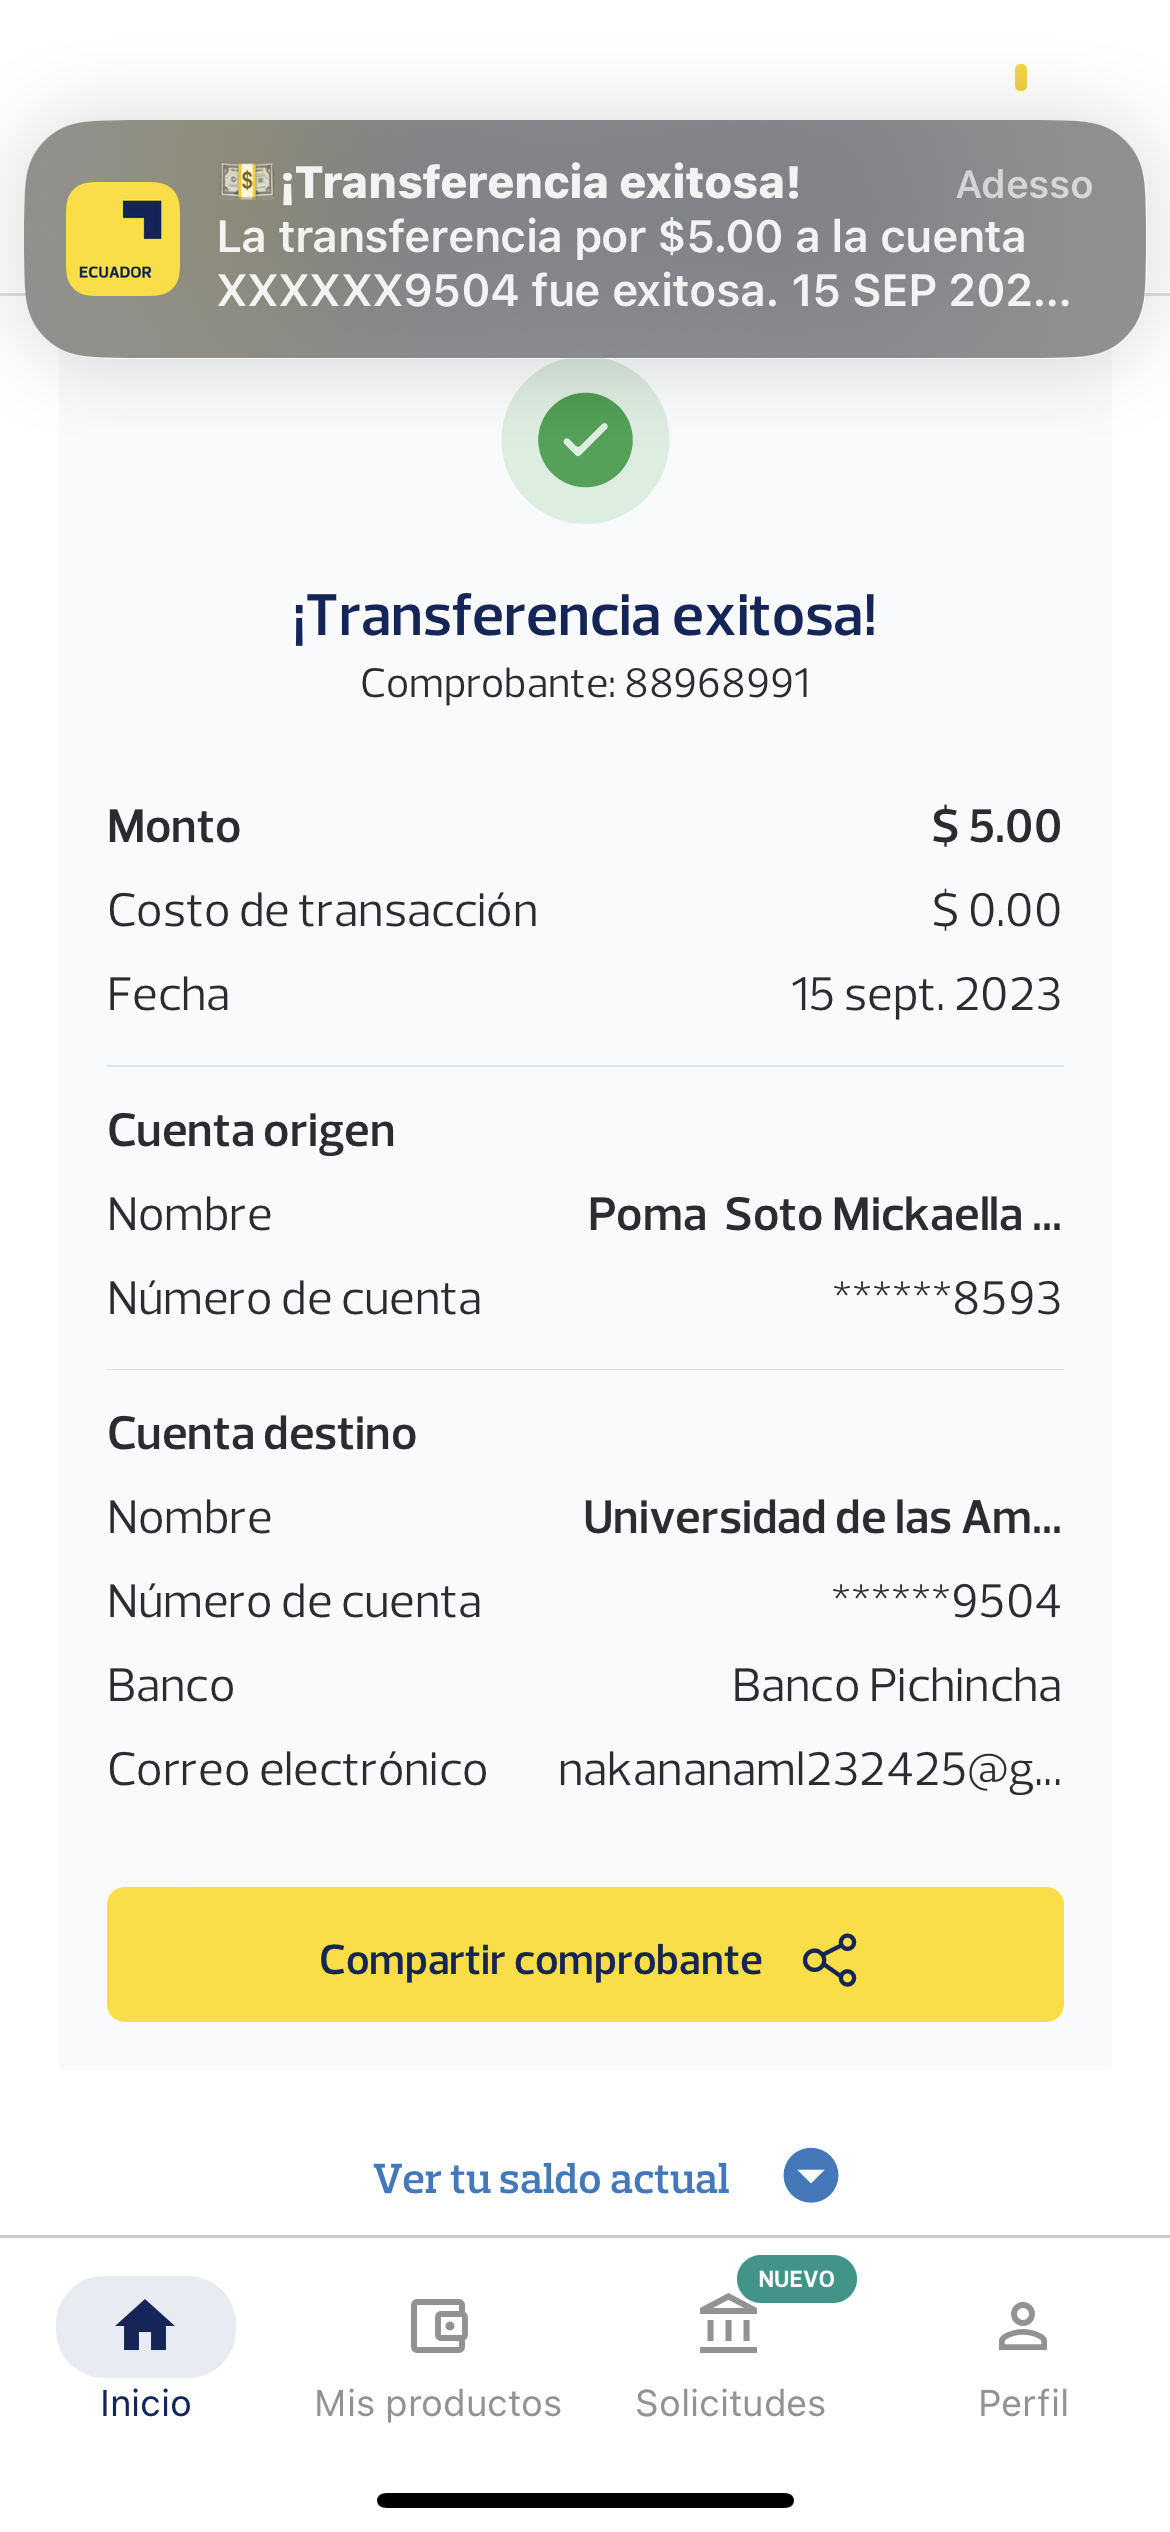Tap the truncated email nakananaml232425@g...

(809, 1769)
